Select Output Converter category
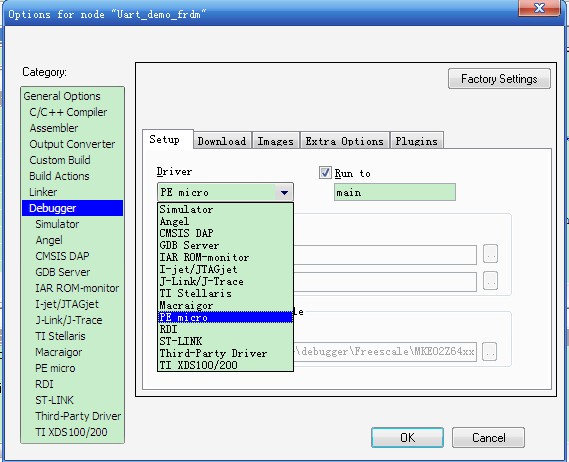This screenshot has height=462, width=569. [72, 144]
